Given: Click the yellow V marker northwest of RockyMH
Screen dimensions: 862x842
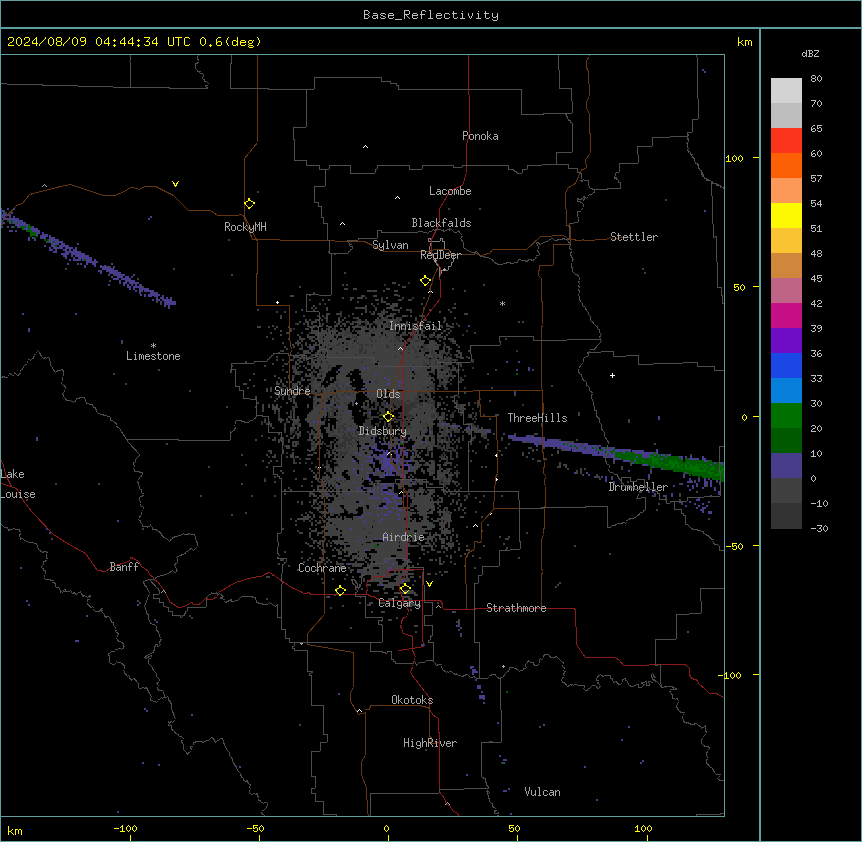Looking at the screenshot, I should (175, 184).
